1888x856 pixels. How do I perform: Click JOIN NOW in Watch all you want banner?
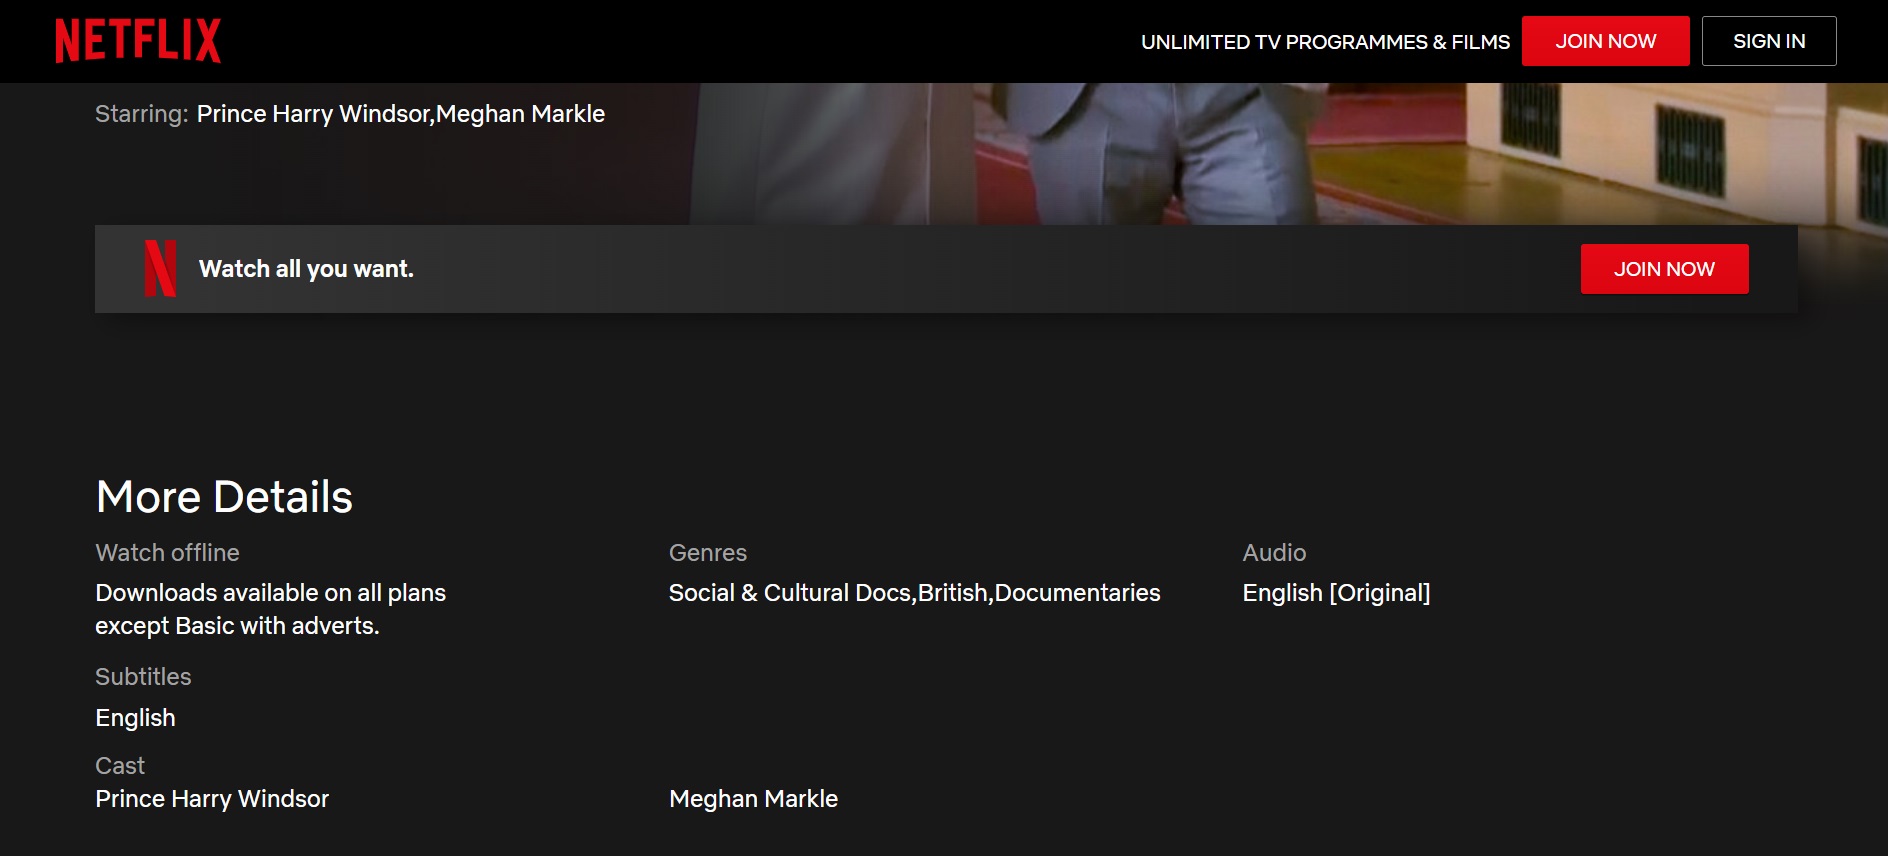point(1664,269)
